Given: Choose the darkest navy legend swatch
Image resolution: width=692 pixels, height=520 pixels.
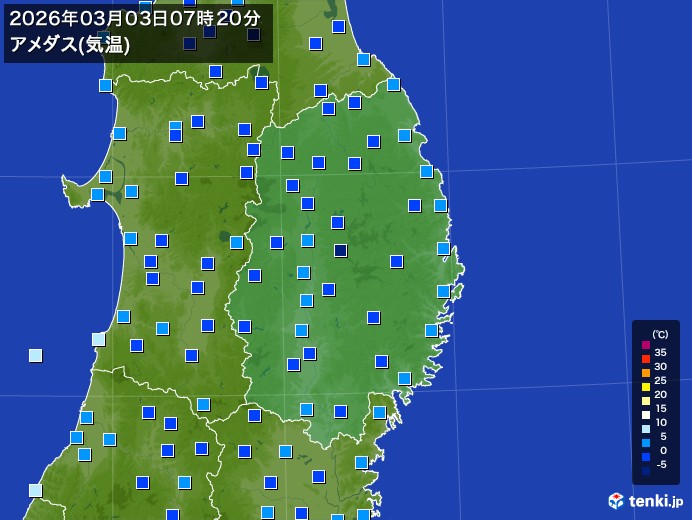Looking at the screenshot, I should [646, 471].
